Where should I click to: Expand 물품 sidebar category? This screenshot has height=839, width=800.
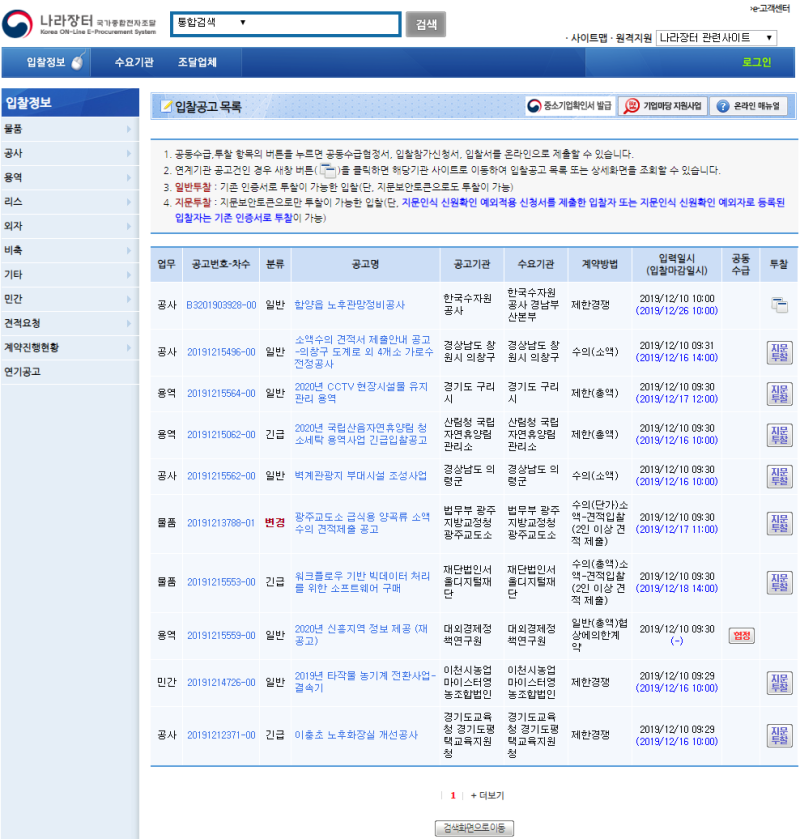pos(70,129)
